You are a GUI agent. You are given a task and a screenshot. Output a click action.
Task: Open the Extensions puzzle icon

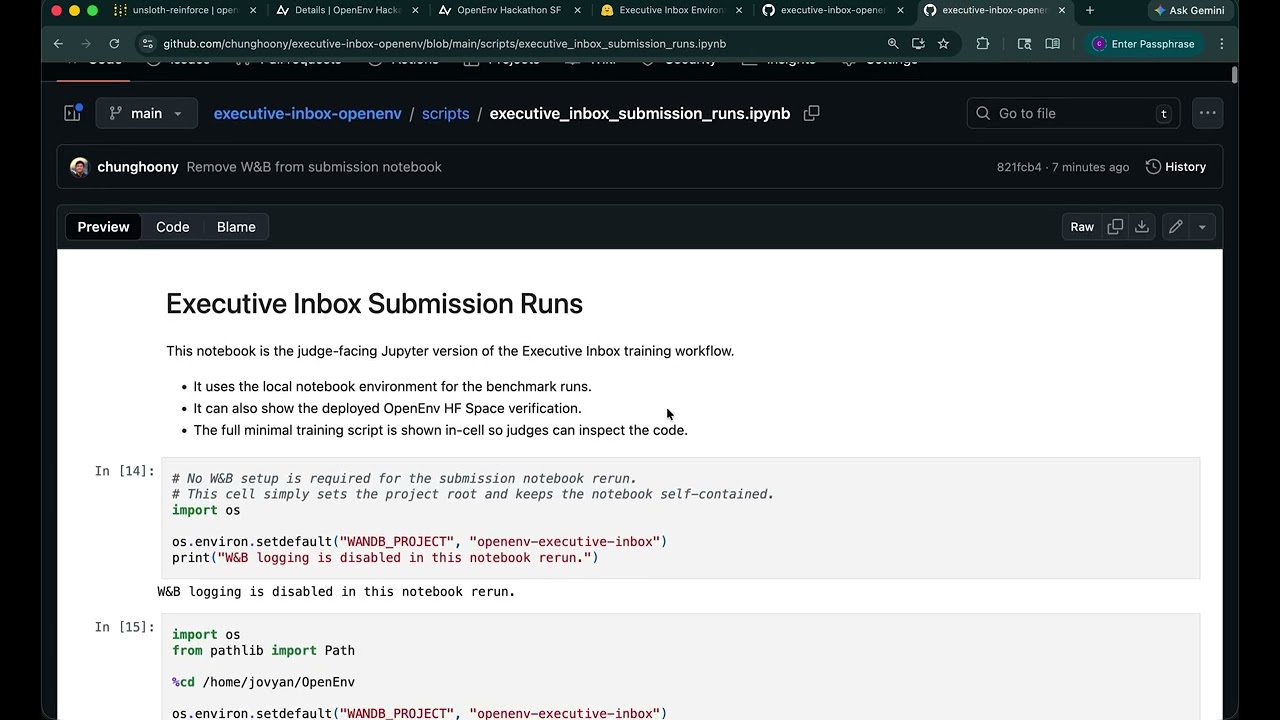[983, 44]
